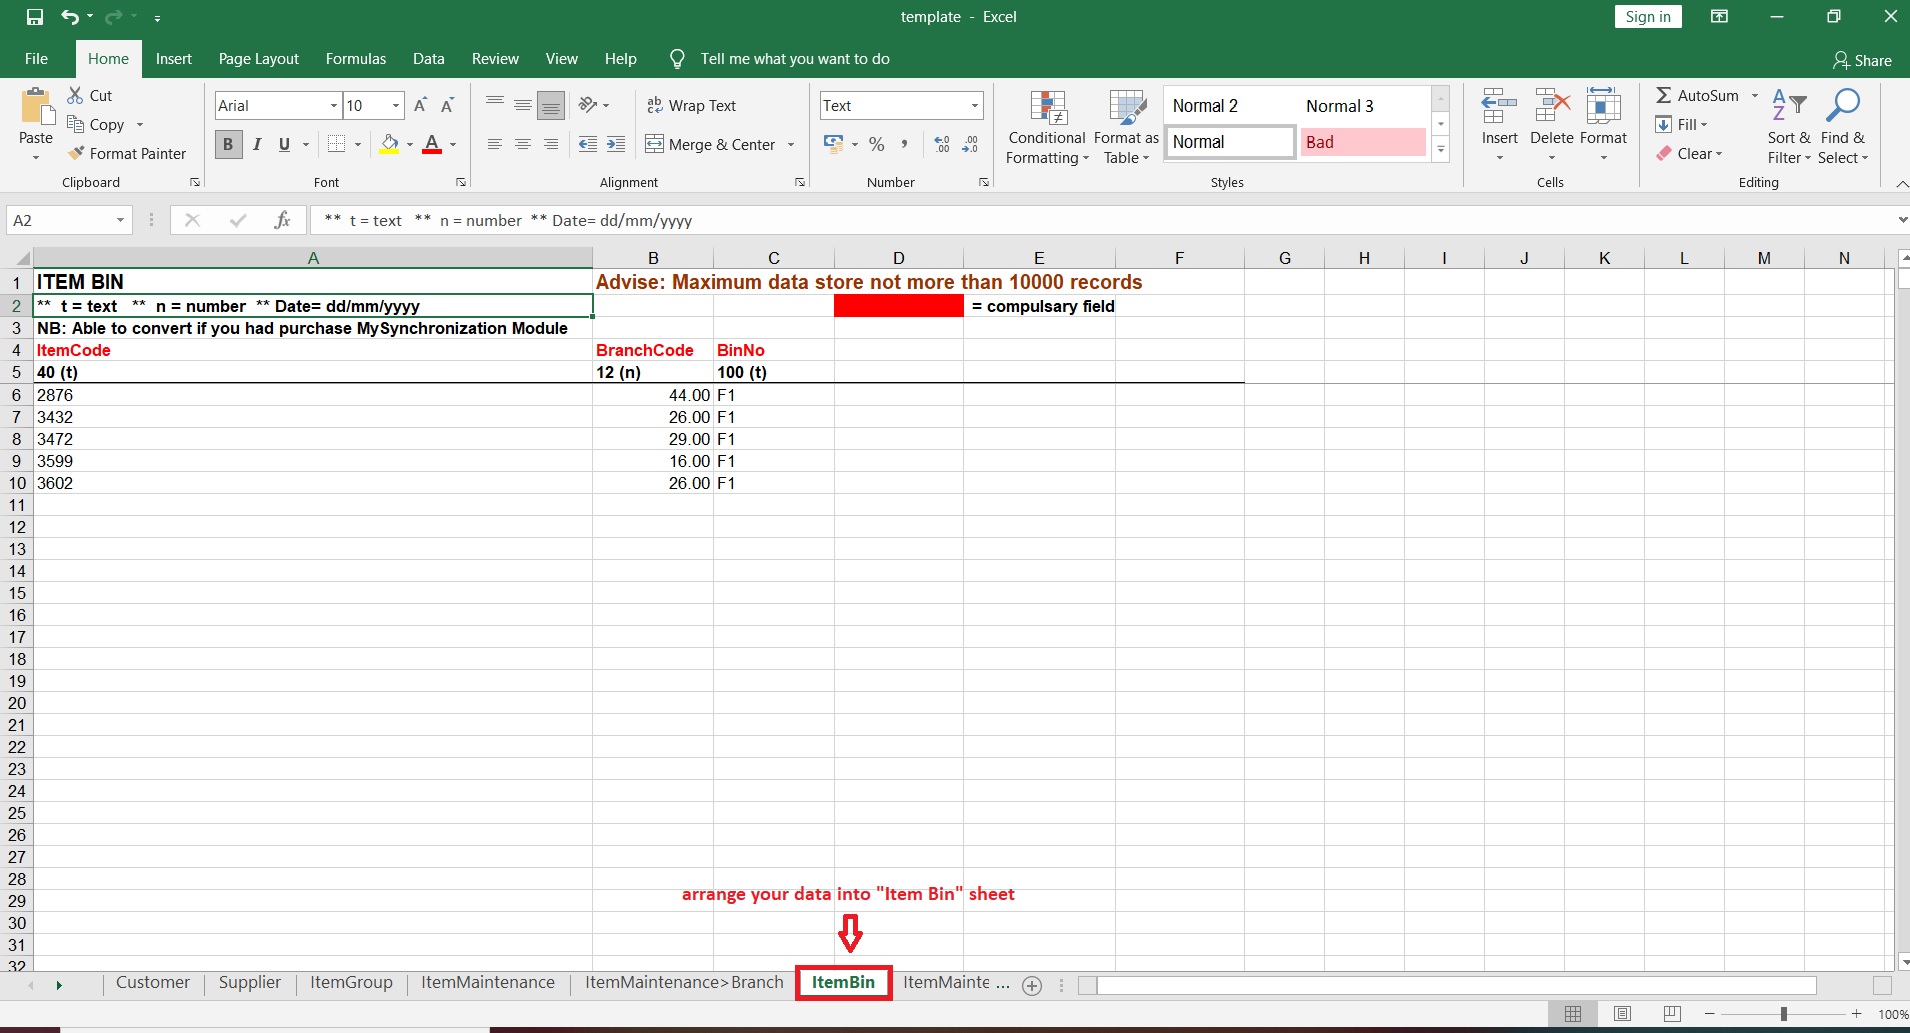Toggle Bold formatting
Image resolution: width=1910 pixels, height=1033 pixels.
(228, 144)
